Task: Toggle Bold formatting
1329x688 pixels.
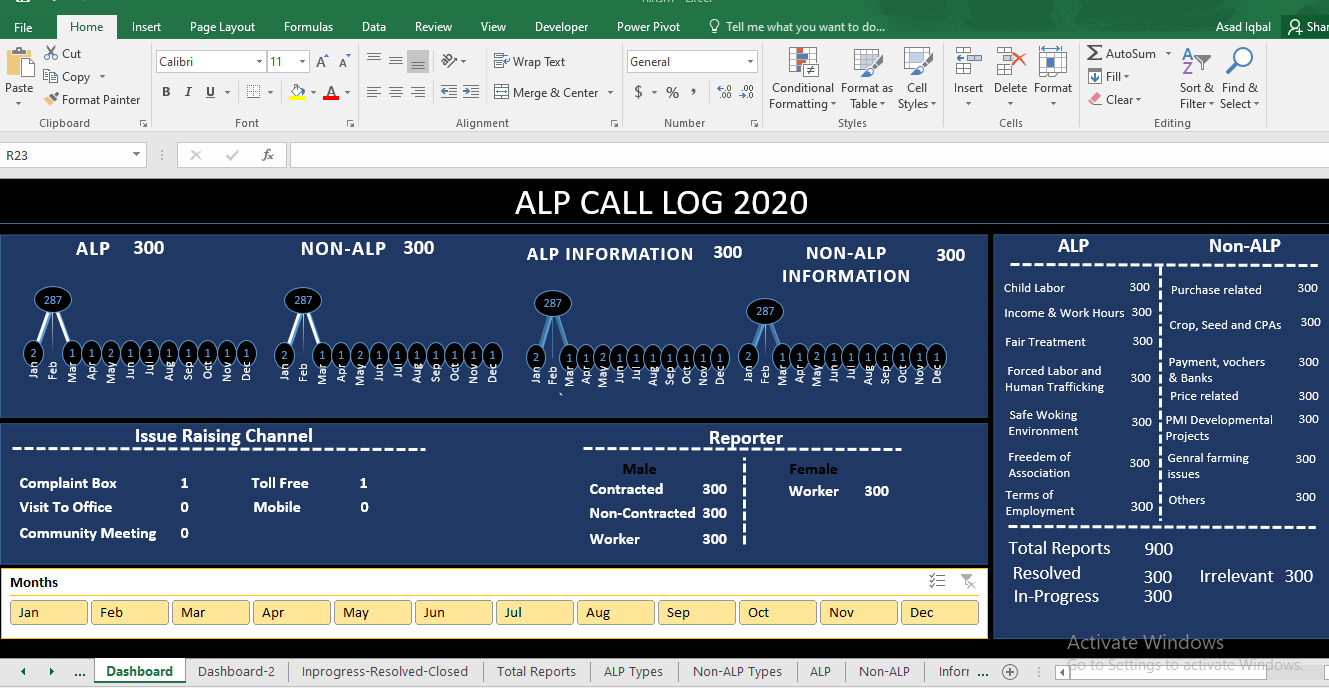Action: 166,92
